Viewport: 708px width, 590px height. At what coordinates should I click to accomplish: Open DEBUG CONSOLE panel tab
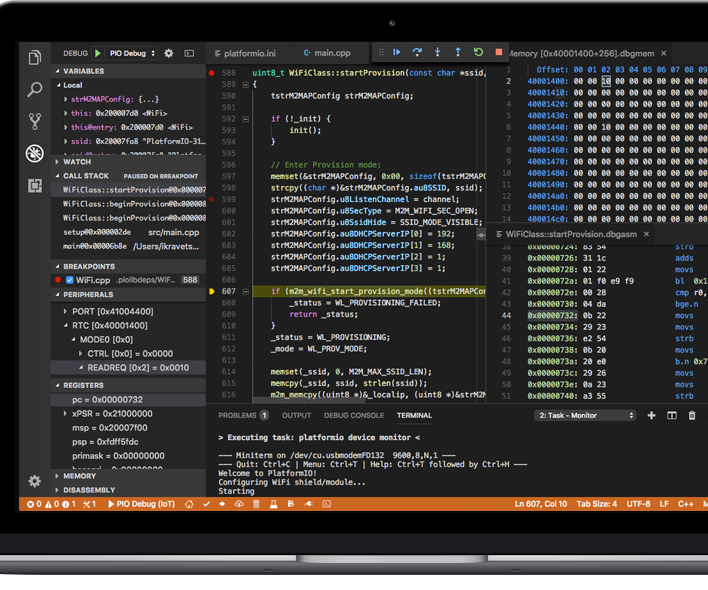click(x=354, y=415)
